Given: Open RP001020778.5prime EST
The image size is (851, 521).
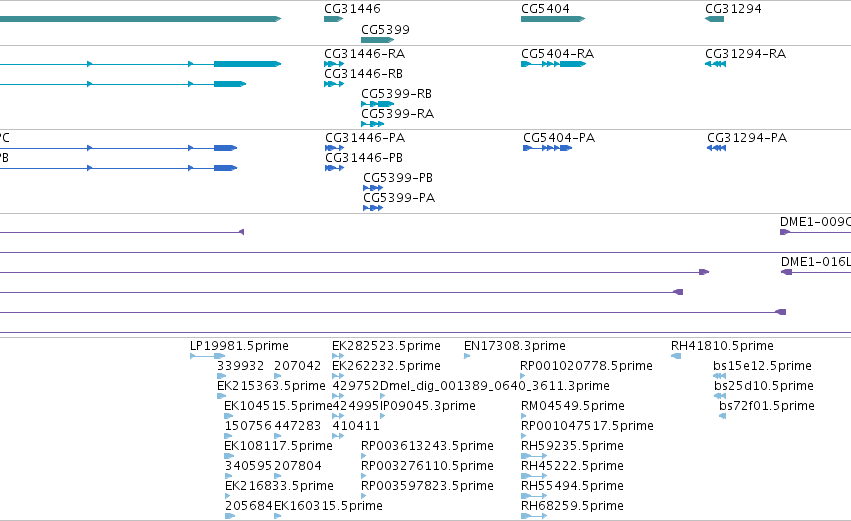Looking at the screenshot, I should (x=586, y=366).
